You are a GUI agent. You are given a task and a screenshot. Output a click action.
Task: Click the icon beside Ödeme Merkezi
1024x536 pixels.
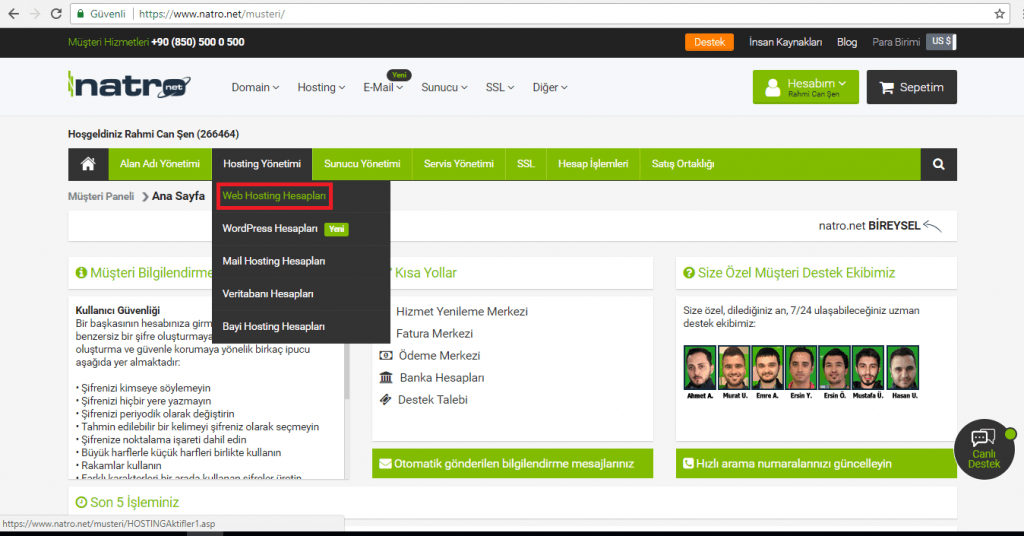386,355
